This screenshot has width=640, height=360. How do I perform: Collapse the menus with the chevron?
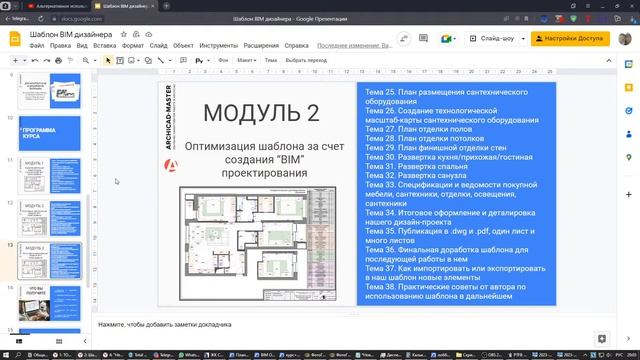pos(609,60)
